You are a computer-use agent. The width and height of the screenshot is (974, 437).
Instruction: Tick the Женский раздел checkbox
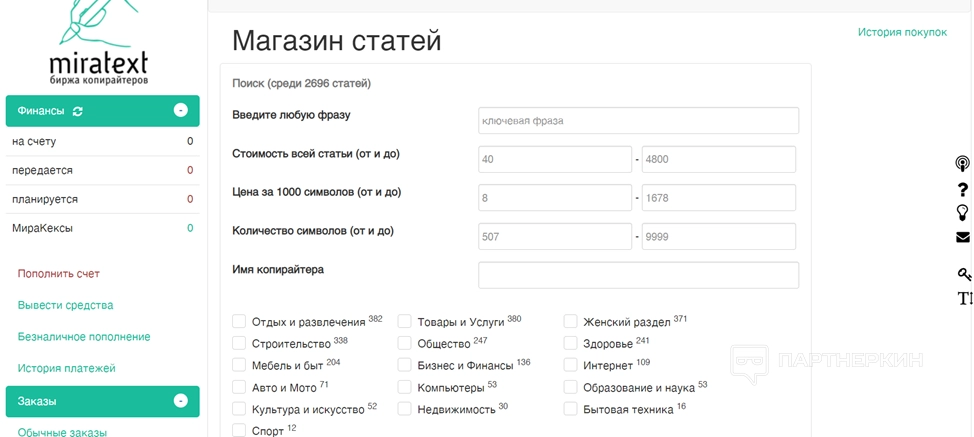pos(570,322)
